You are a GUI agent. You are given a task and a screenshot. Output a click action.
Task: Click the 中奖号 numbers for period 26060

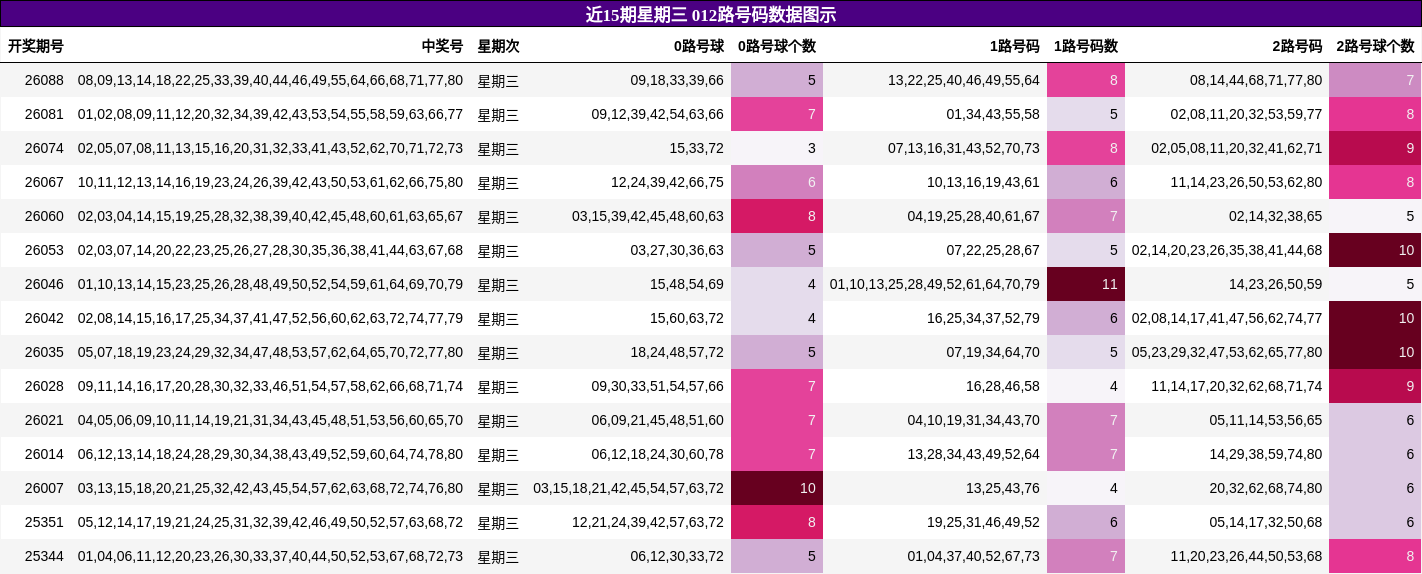tap(270, 216)
